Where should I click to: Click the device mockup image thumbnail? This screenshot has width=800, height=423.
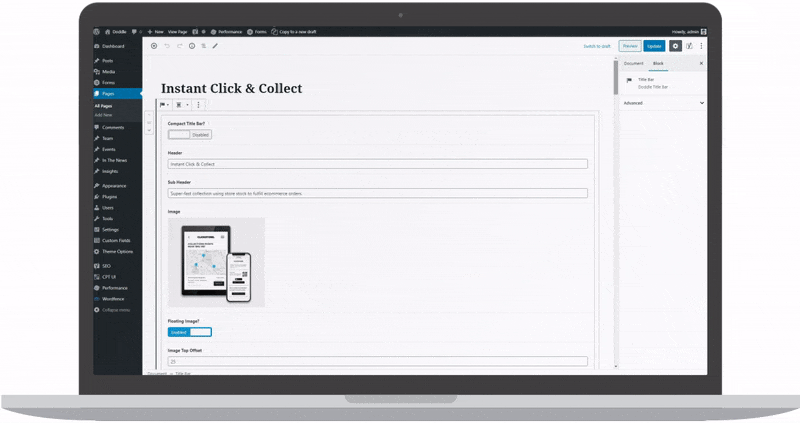point(216,262)
